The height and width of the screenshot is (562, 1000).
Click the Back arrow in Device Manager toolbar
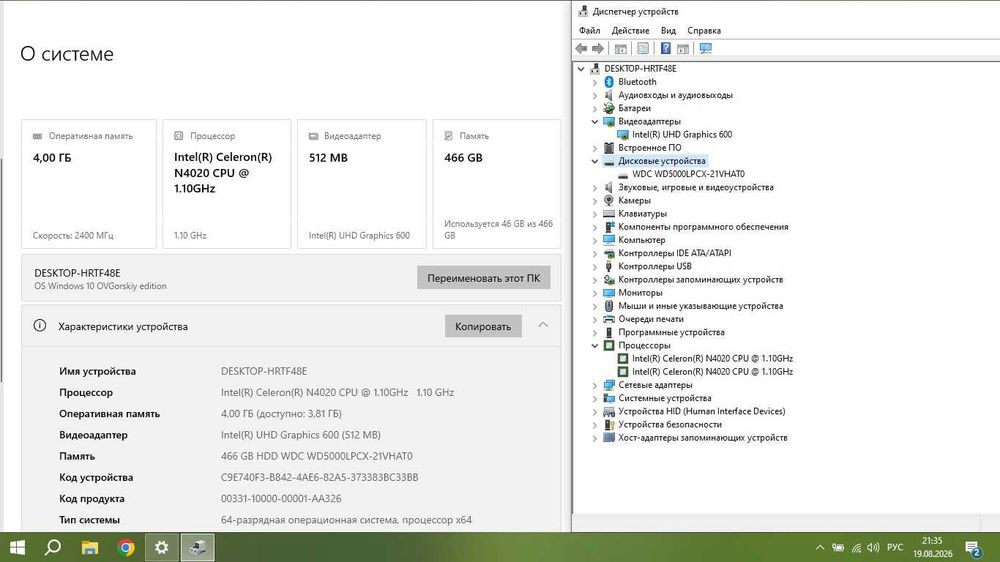click(x=581, y=48)
